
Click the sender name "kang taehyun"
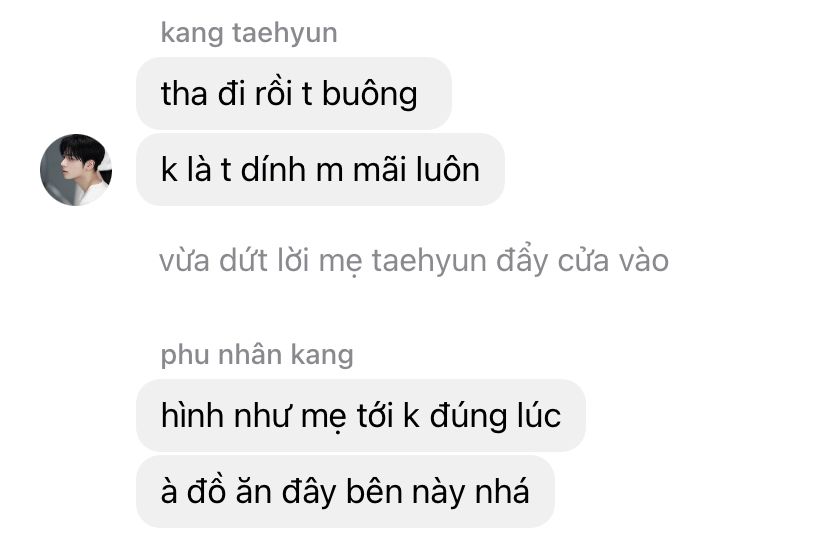[249, 33]
